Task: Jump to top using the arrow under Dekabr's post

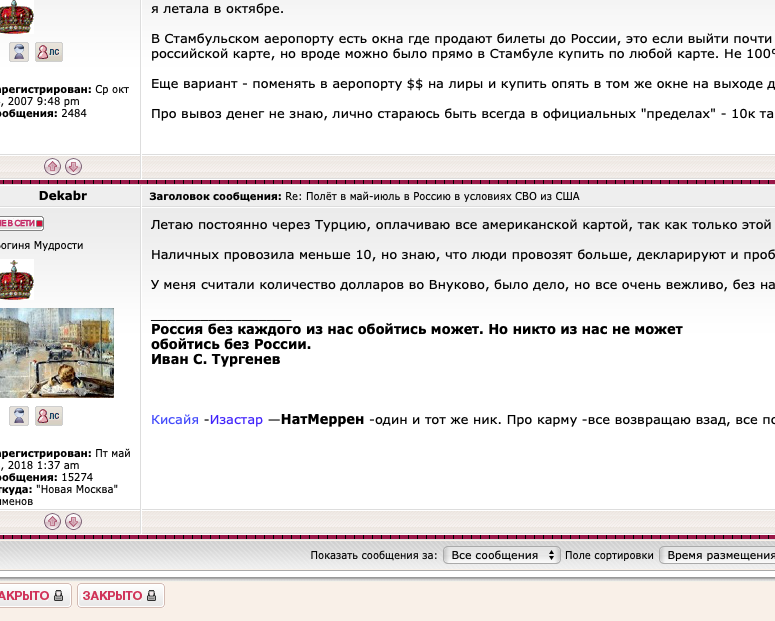Action: click(52, 521)
